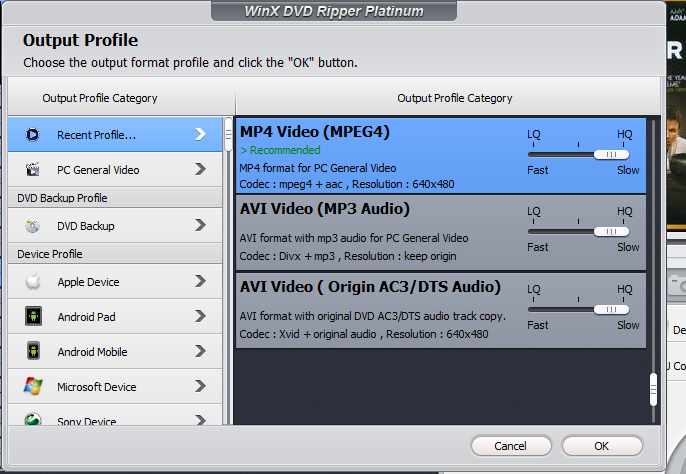
Task: Click AVI AC3/DTS quality slider handle
Action: [x=612, y=309]
